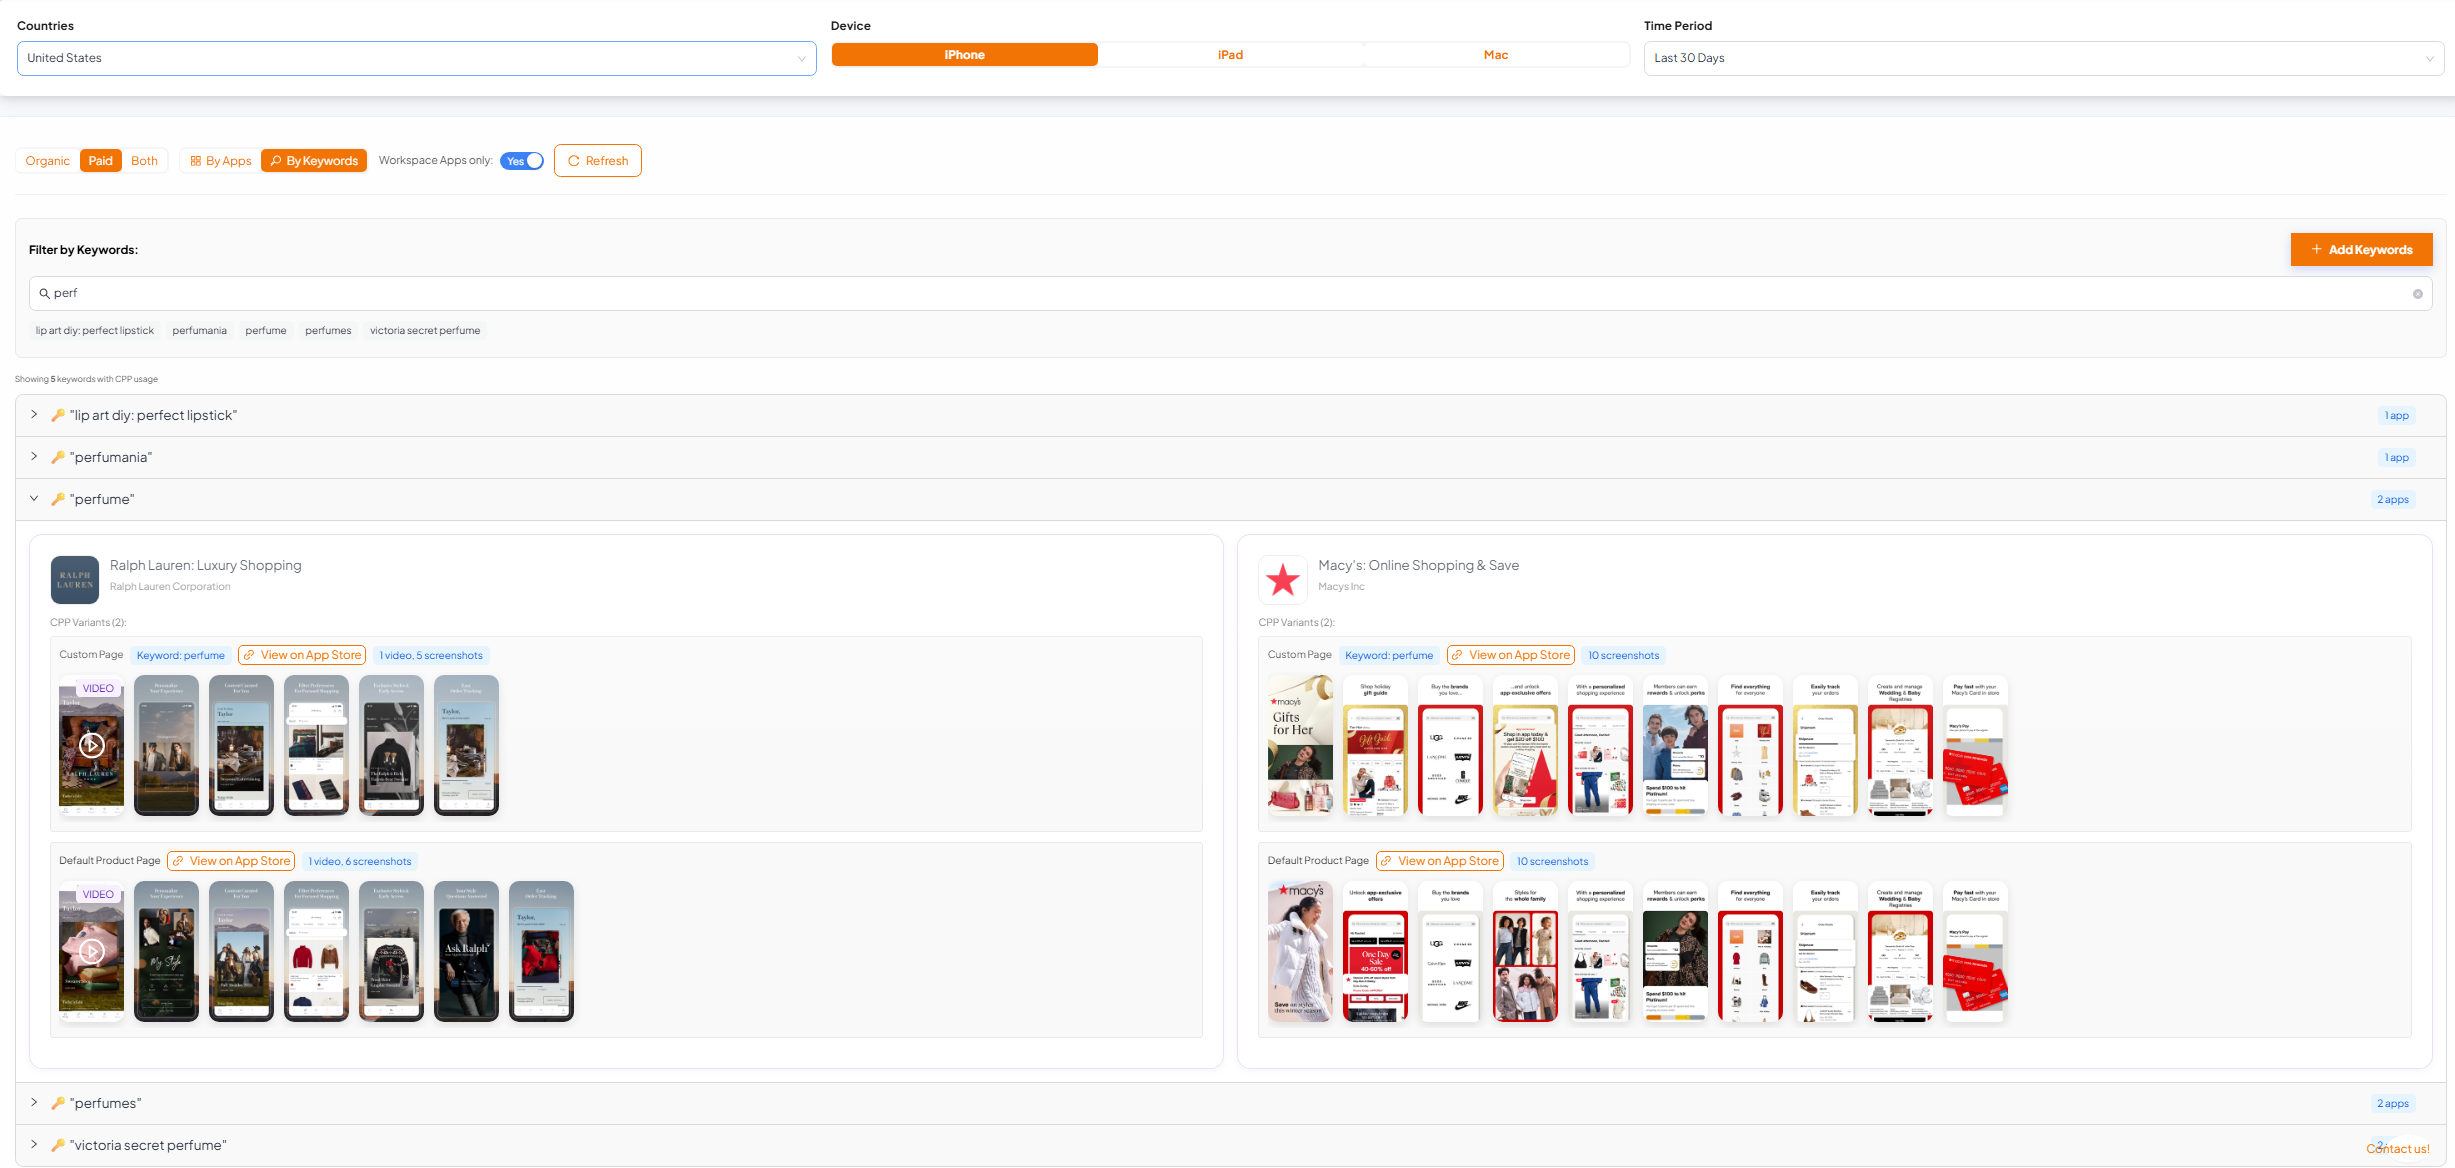This screenshot has height=1168, width=2455.
Task: Collapse the "perfume" keyword row
Action: (34, 499)
